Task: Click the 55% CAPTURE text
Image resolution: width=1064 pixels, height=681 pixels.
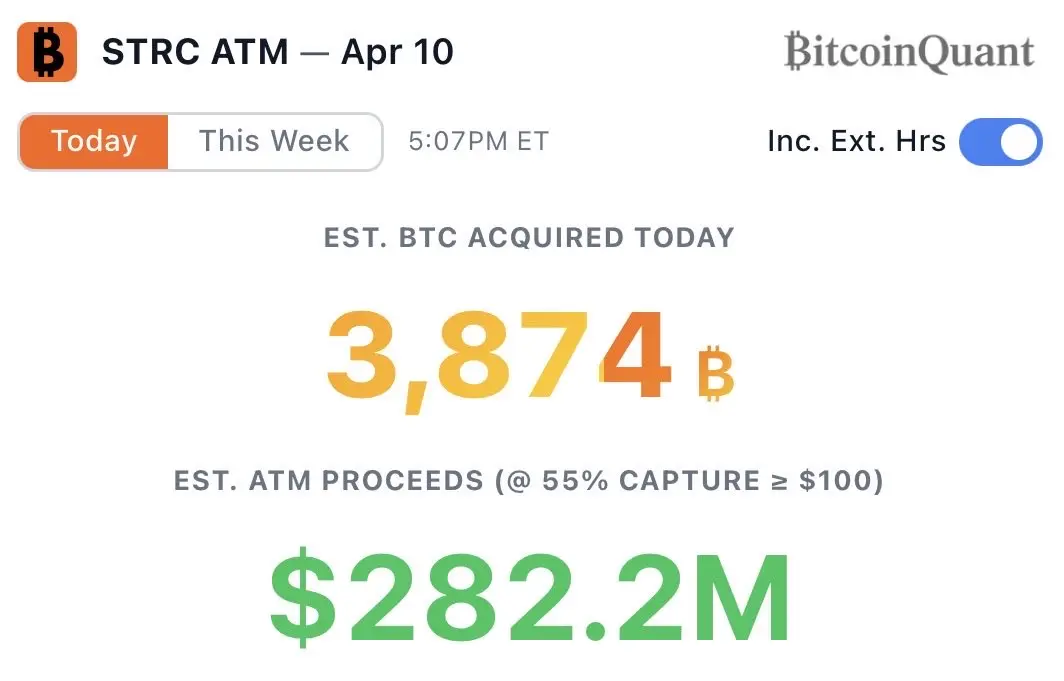Action: point(651,481)
